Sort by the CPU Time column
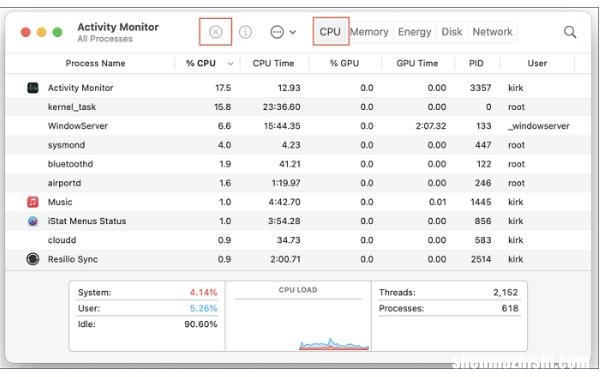 tap(273, 63)
